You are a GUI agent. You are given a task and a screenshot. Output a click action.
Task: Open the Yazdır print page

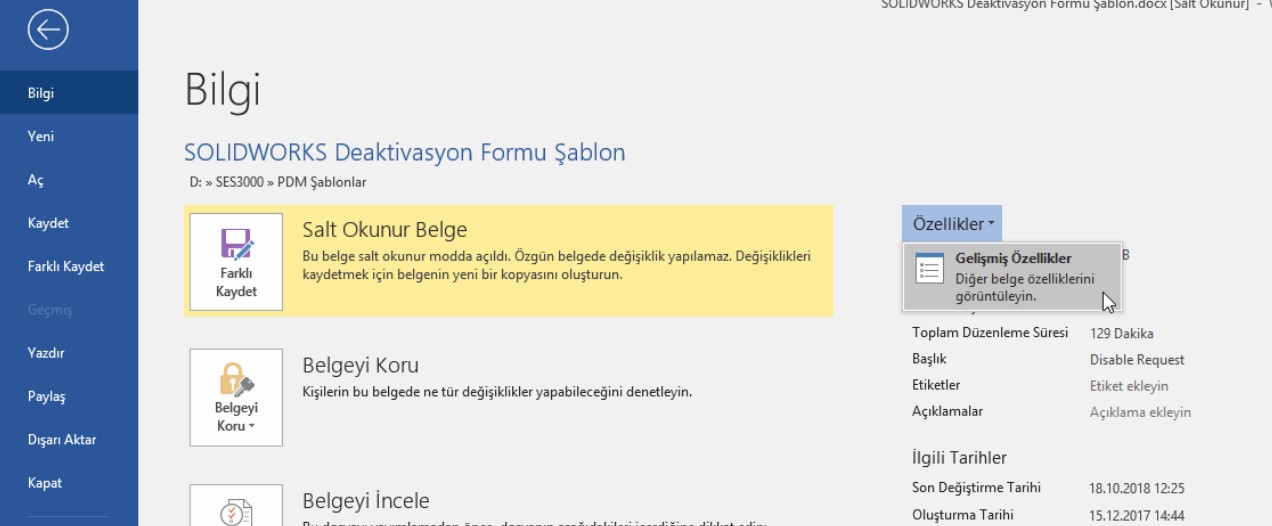(46, 353)
